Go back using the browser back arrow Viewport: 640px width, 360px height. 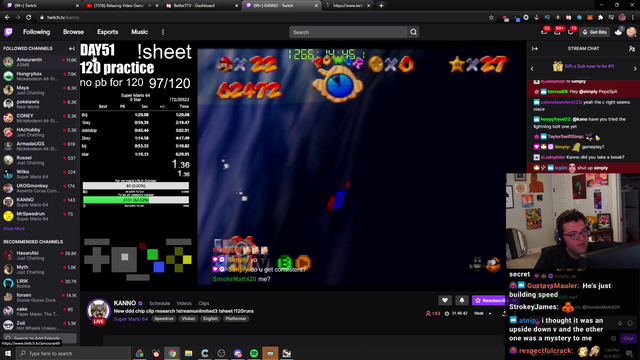pyautogui.click(x=7, y=18)
